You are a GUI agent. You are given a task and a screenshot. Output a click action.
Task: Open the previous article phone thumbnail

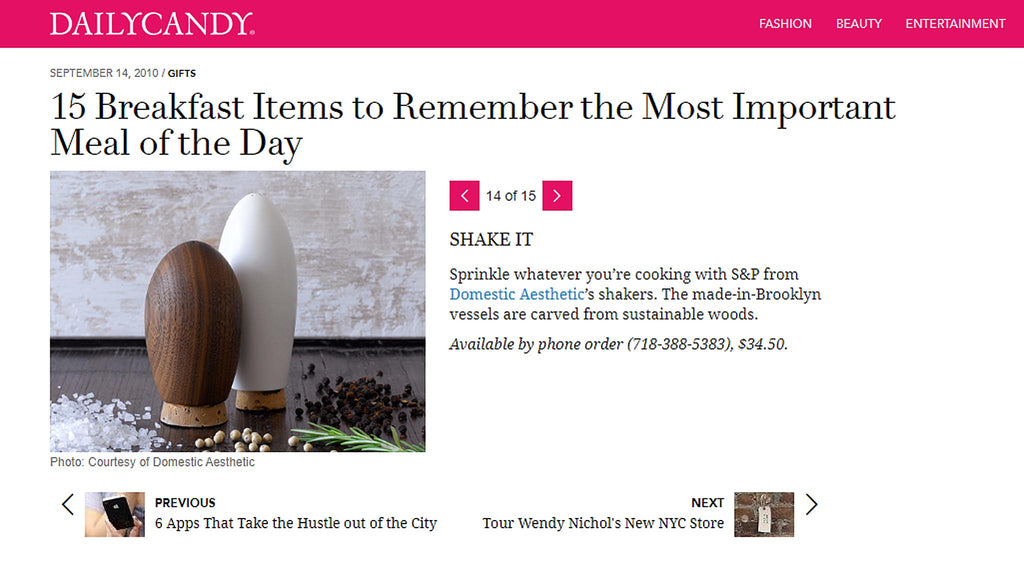pos(108,514)
